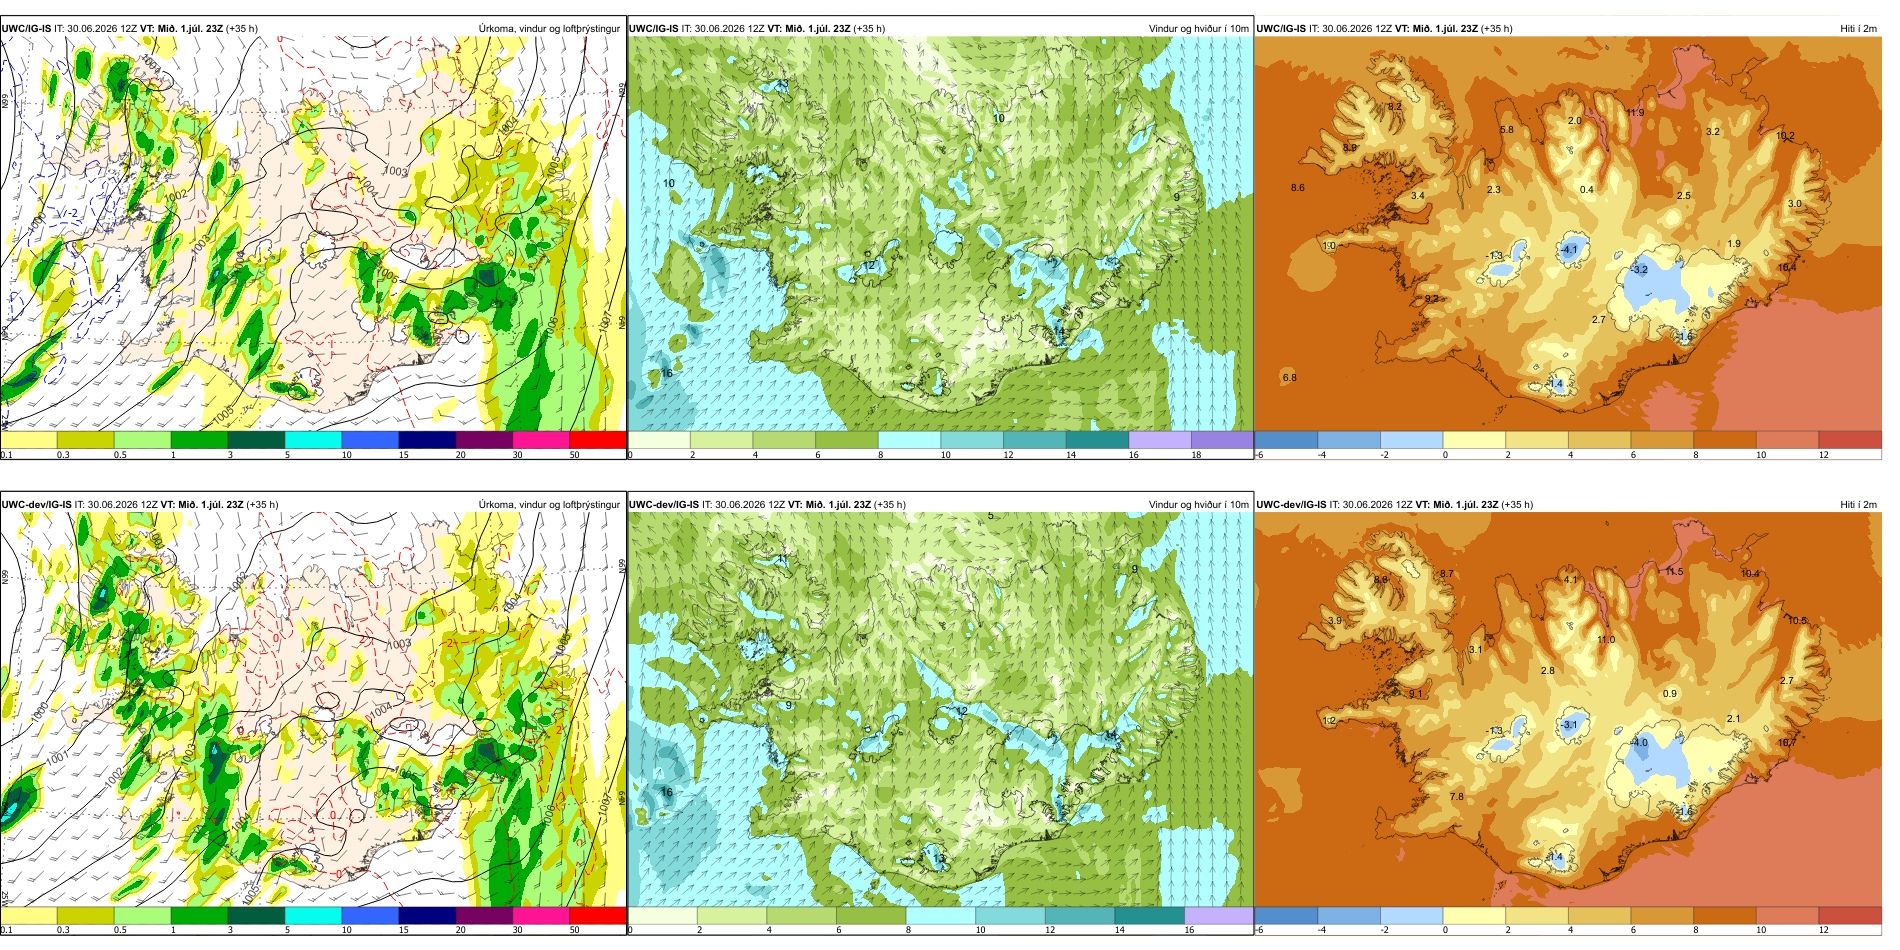Click pale yellow 0–2 swatch in UWC/IG-IS temperature legend
This screenshot has width=1900, height=950.
pyautogui.click(x=1474, y=440)
